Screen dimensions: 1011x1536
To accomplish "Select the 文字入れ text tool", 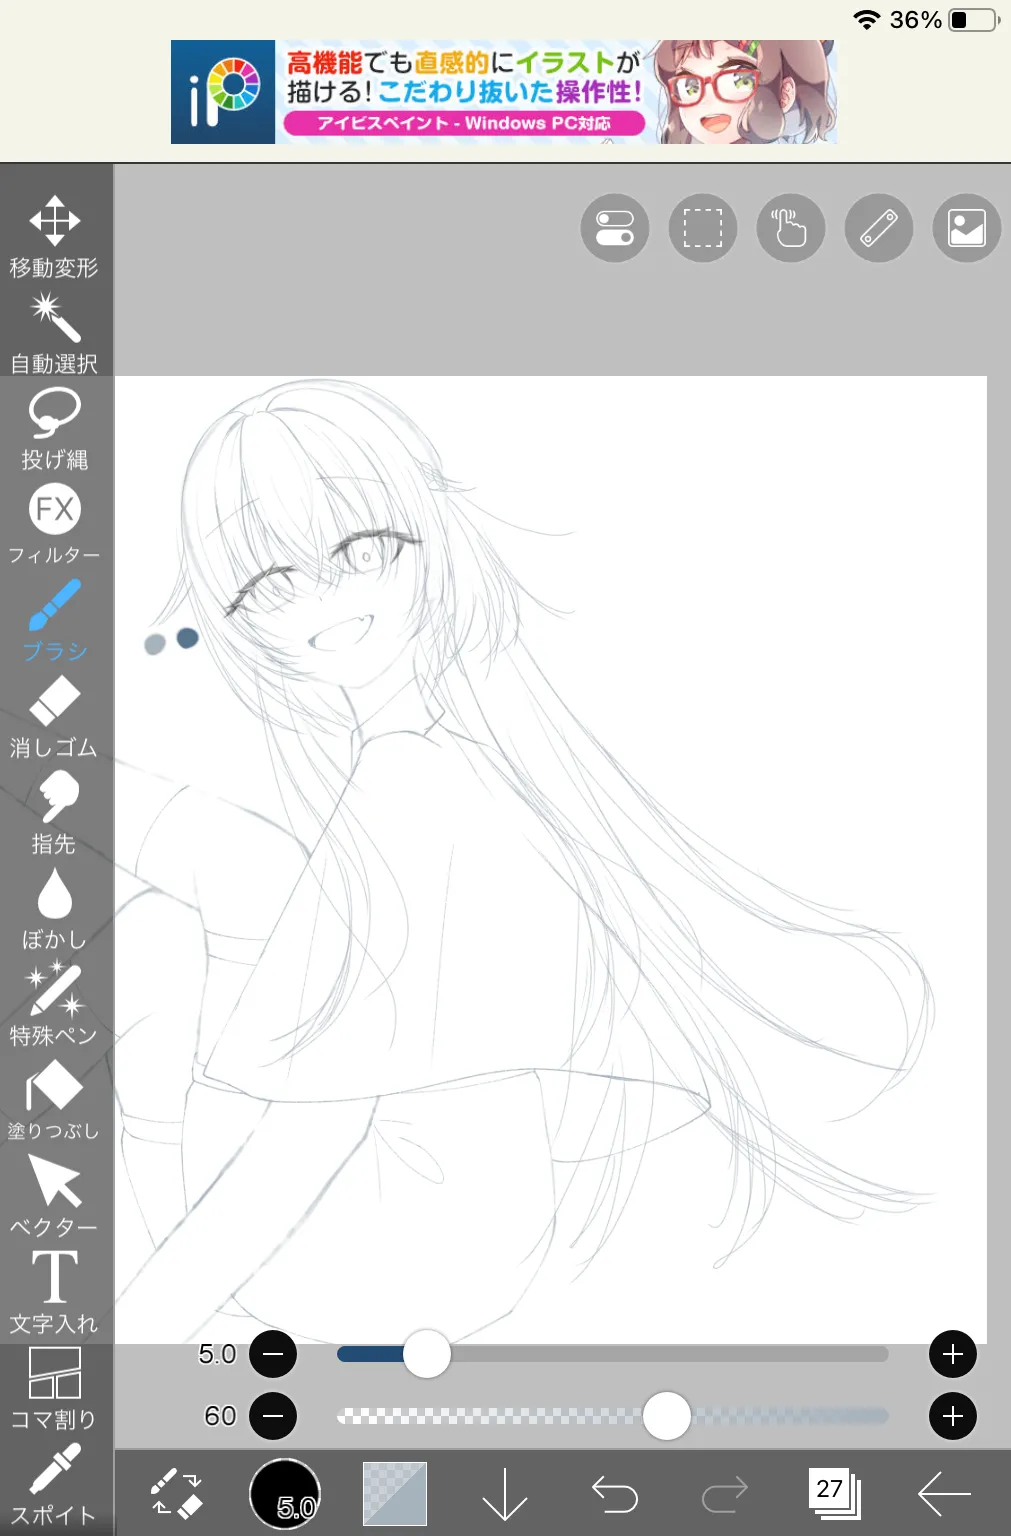I will pos(55,1292).
